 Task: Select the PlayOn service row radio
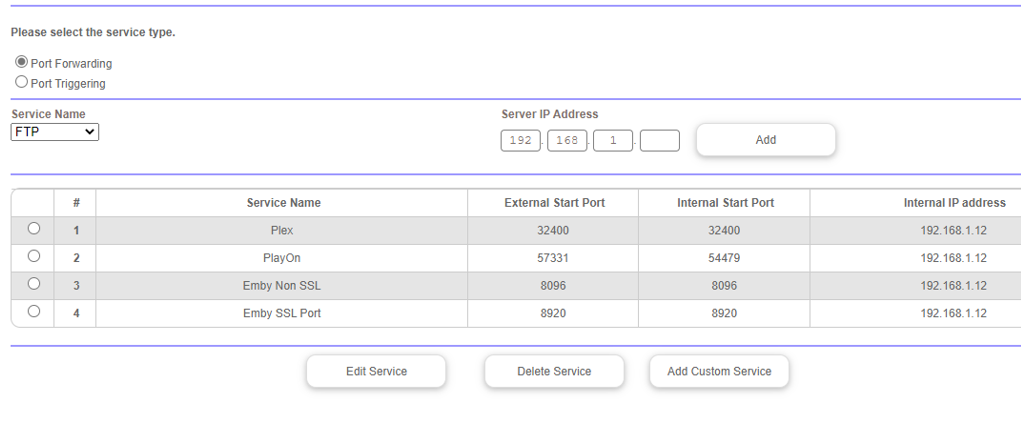click(33, 257)
